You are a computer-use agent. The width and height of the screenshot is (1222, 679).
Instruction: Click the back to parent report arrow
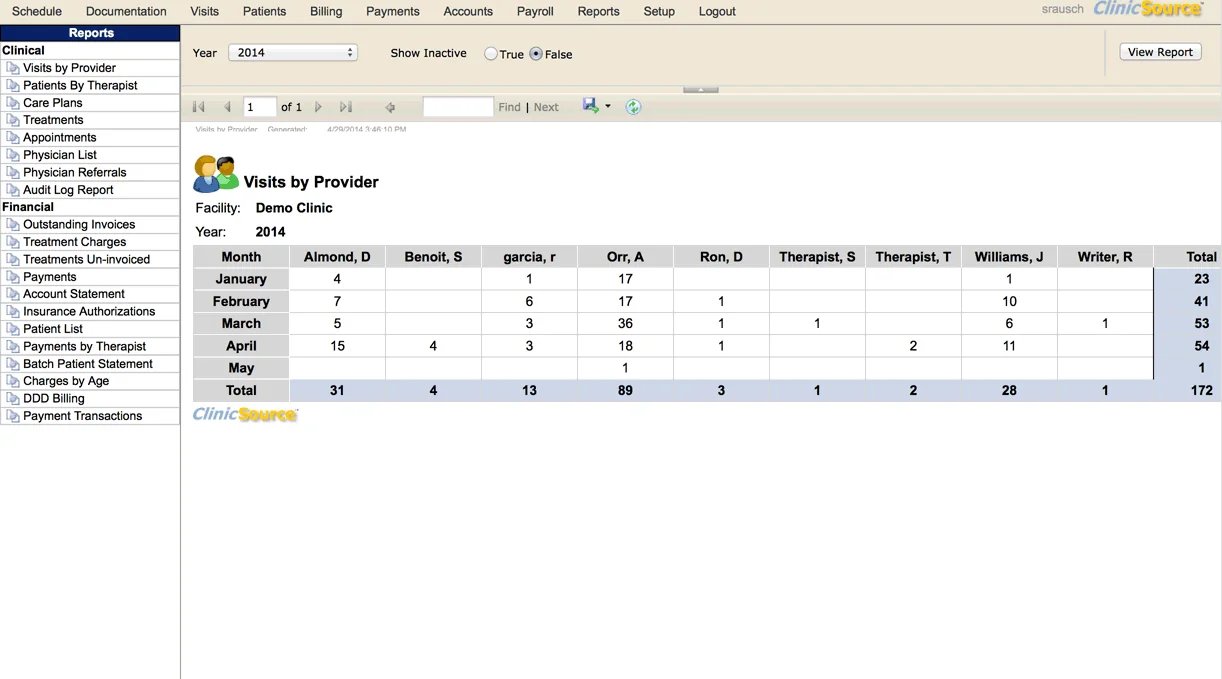[390, 106]
